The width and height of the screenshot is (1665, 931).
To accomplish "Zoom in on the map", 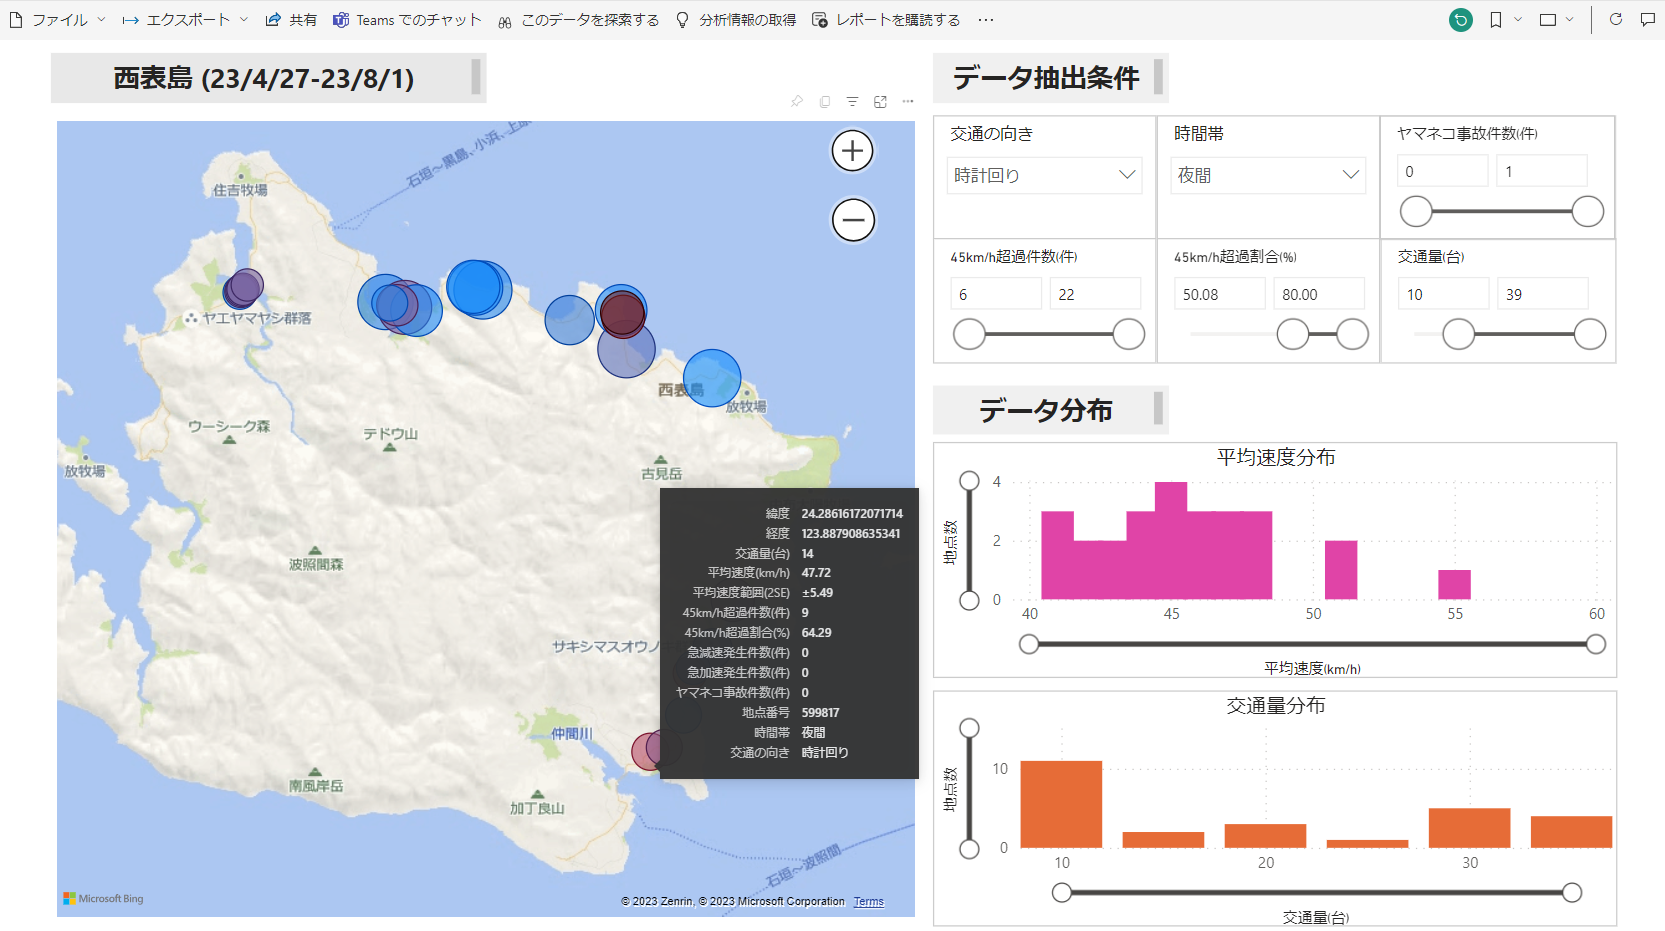I will tap(852, 151).
